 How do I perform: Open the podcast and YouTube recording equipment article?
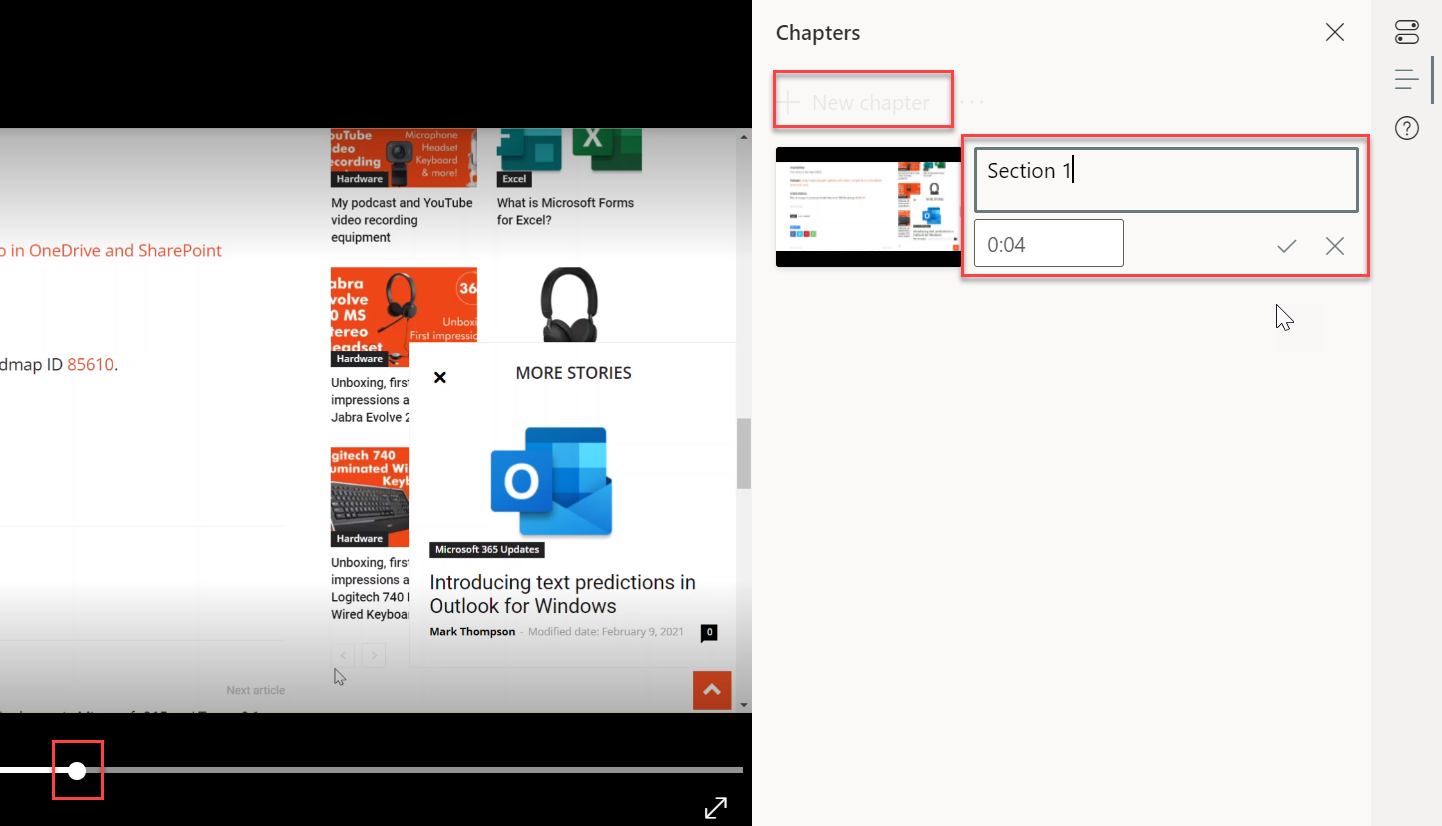pyautogui.click(x=402, y=220)
